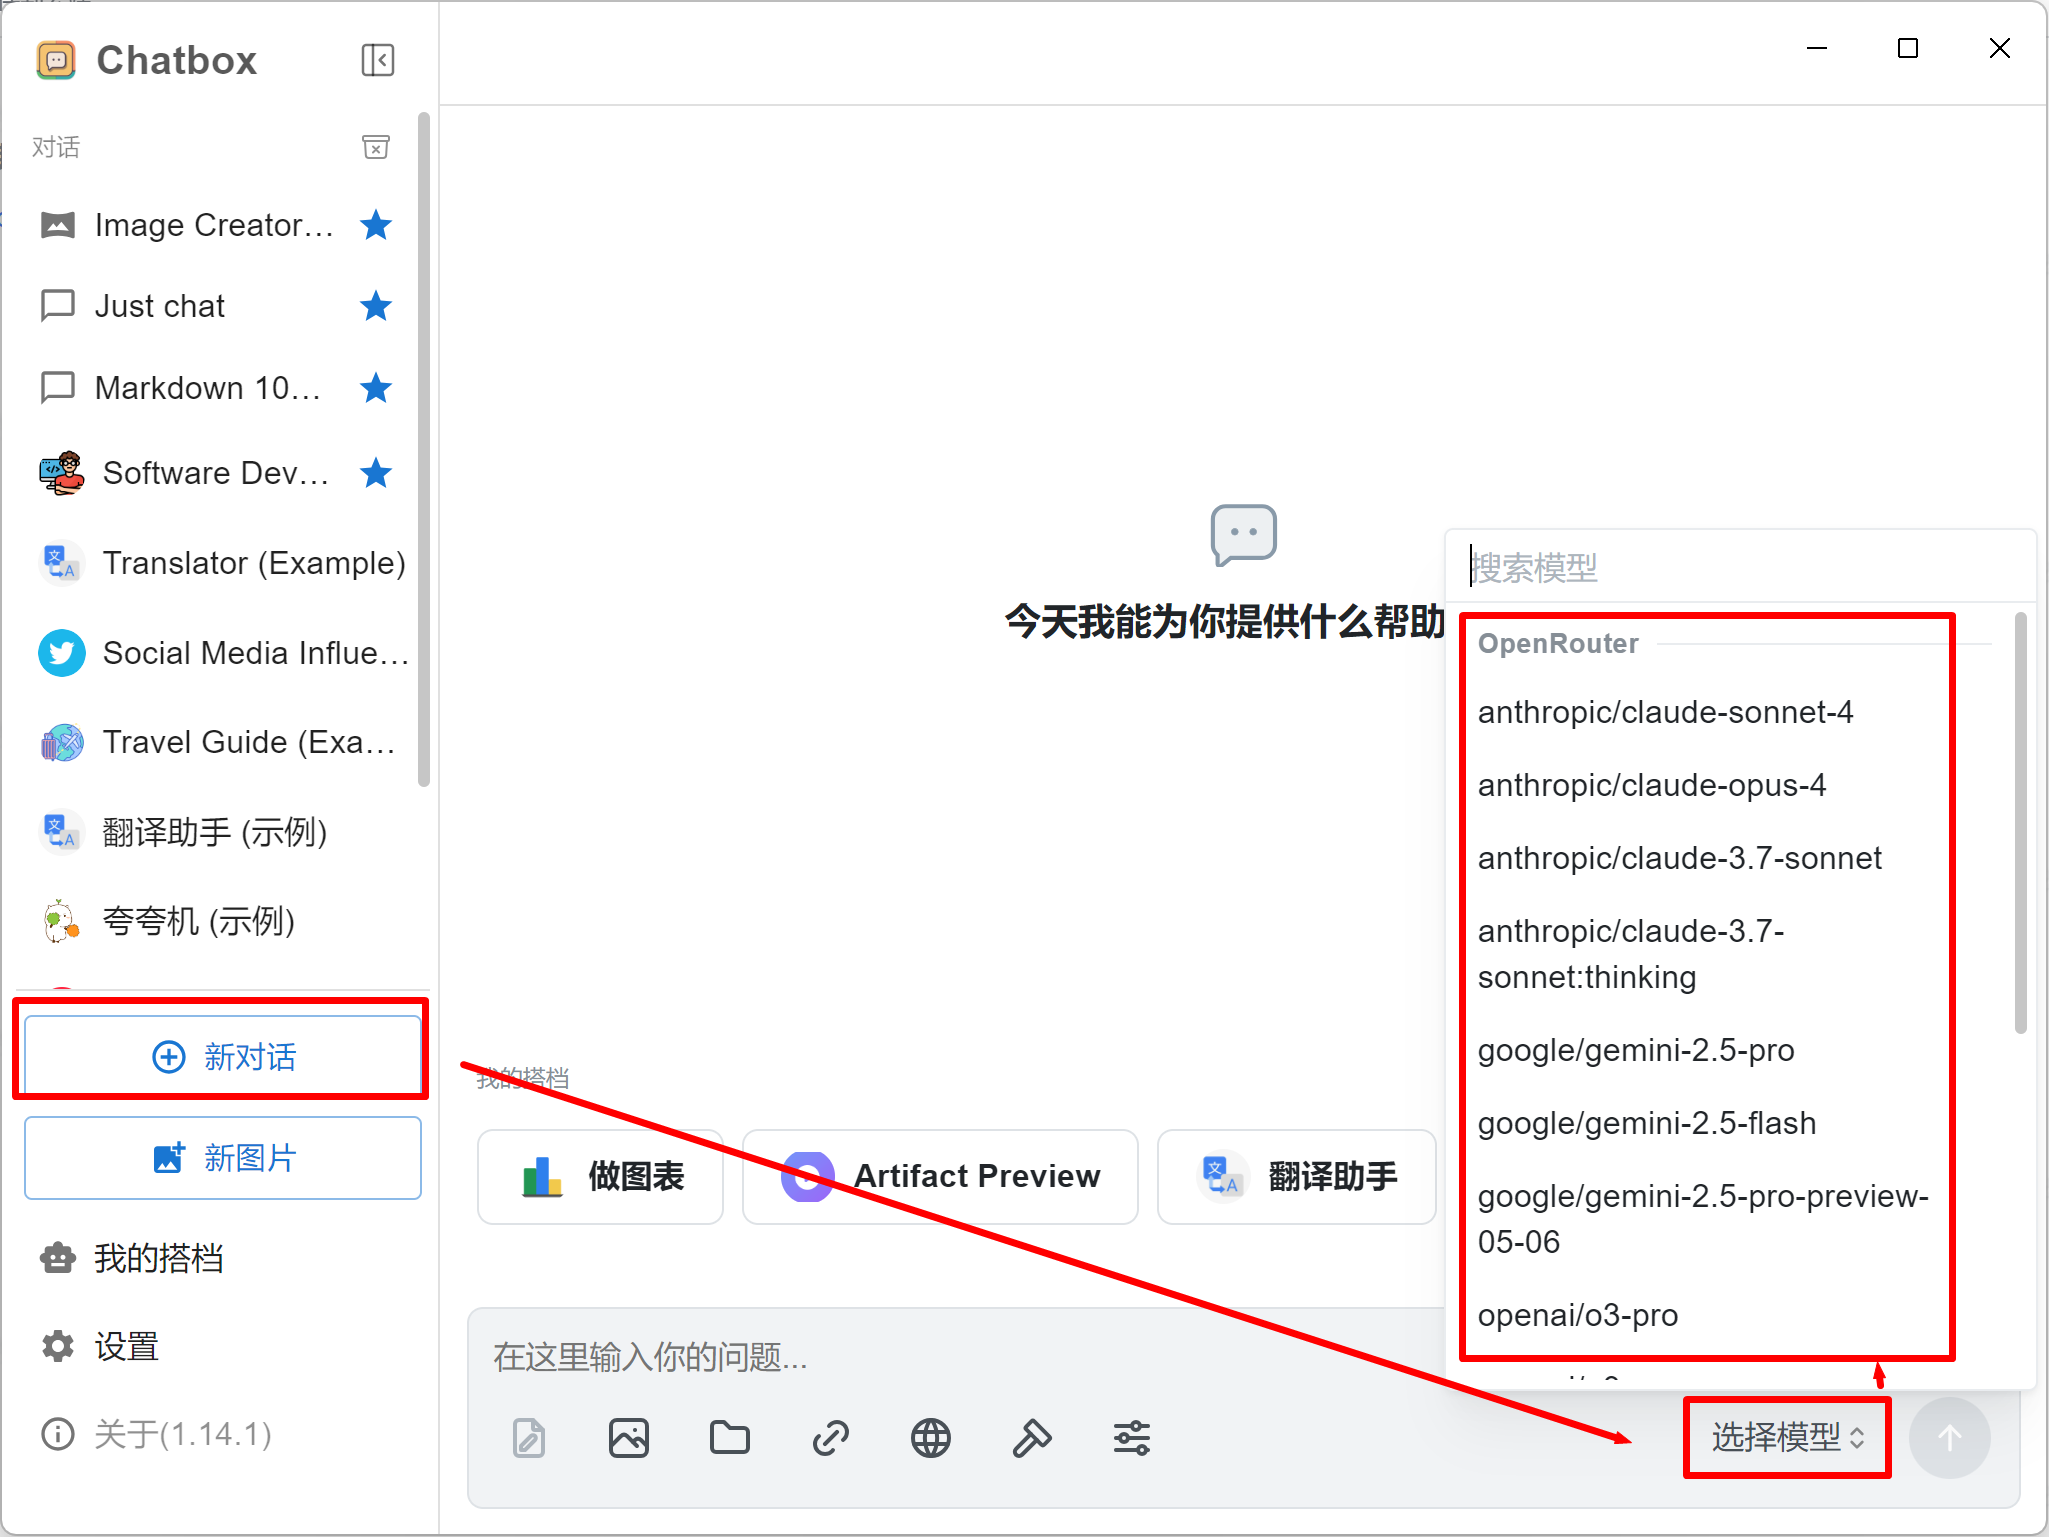Select google/gemini-2.5-pro-preview-05-06 model
The height and width of the screenshot is (1537, 2049).
(x=1705, y=1219)
